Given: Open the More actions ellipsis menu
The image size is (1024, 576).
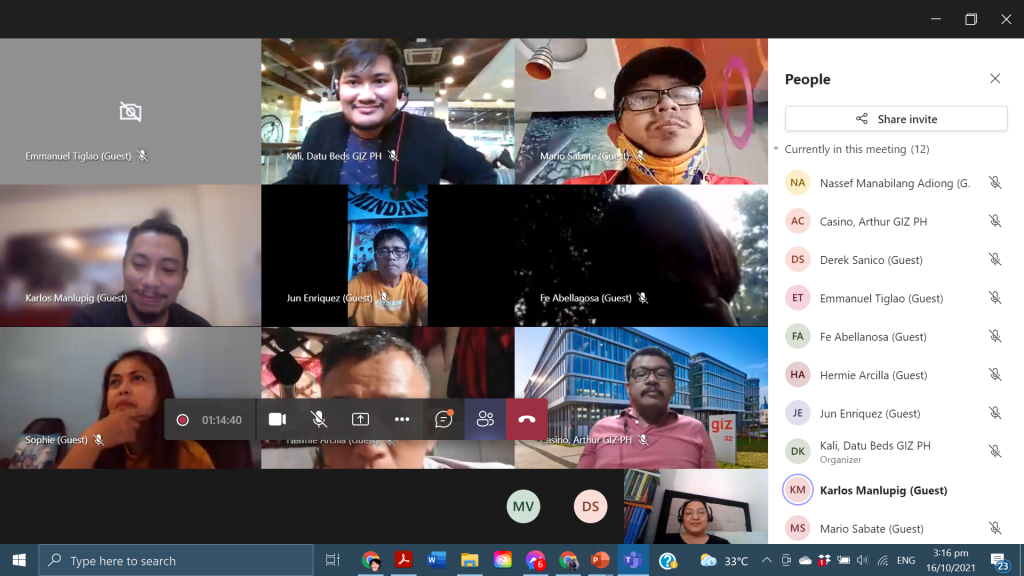Looking at the screenshot, I should coord(402,420).
